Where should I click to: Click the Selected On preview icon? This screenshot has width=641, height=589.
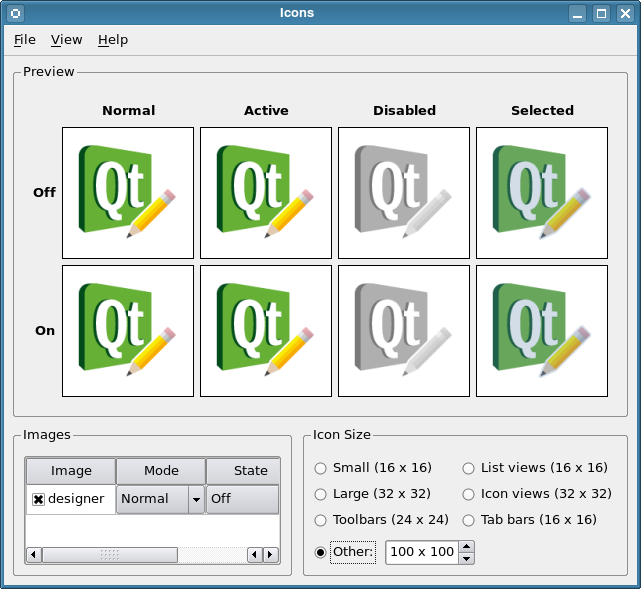pos(542,331)
